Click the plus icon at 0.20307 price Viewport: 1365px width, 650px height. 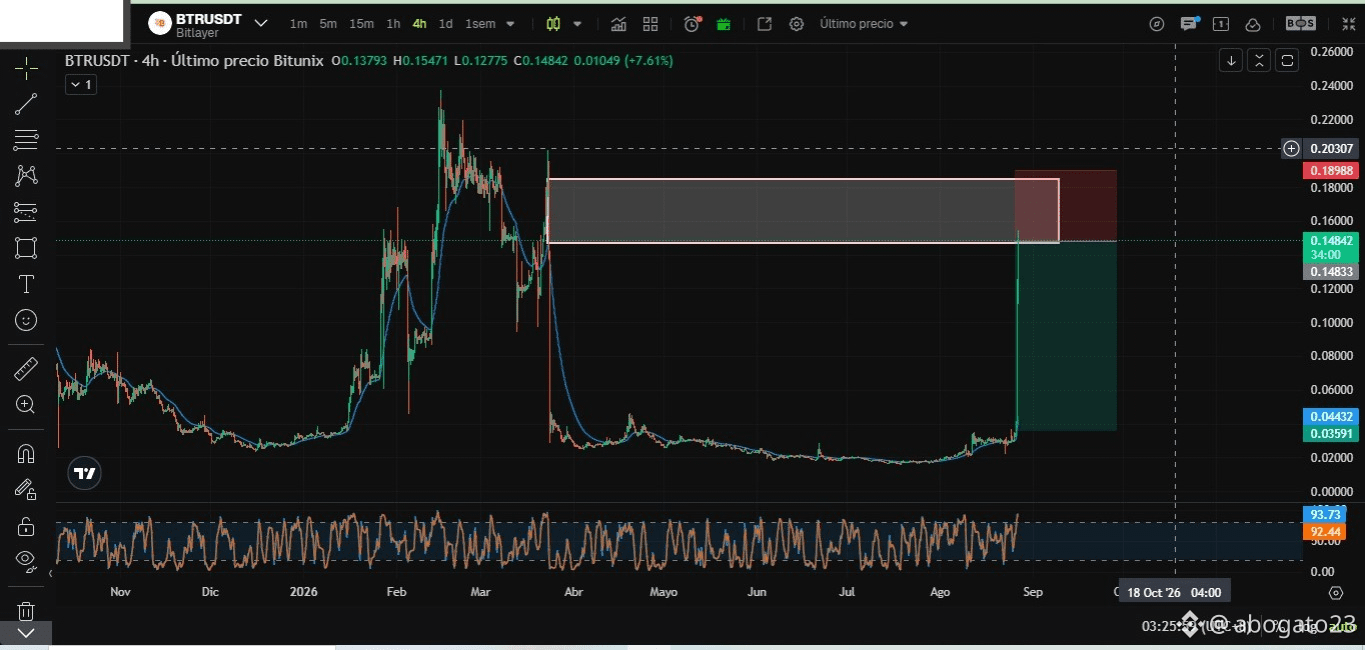[1291, 148]
